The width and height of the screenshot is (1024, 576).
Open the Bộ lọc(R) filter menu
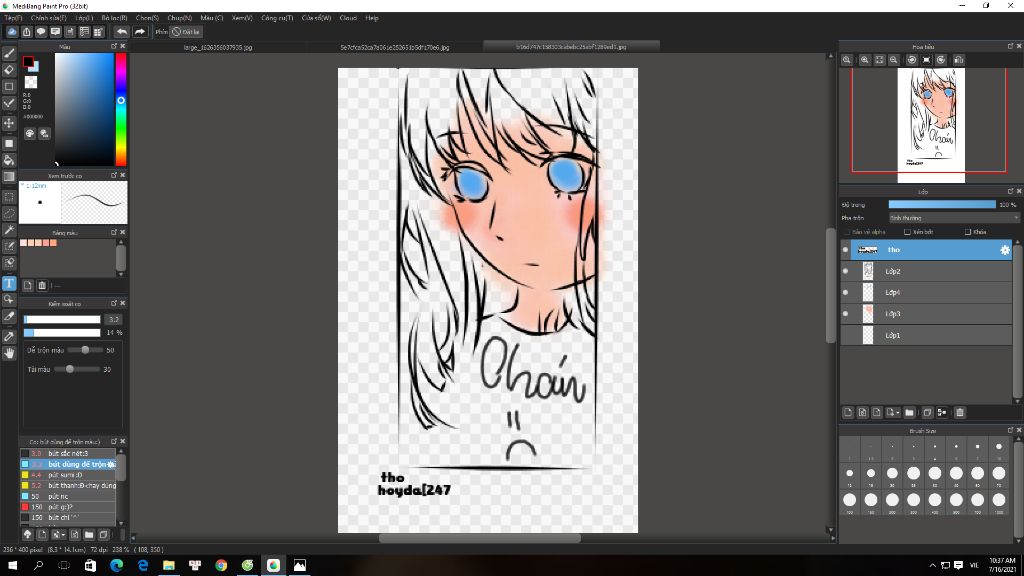coord(114,18)
